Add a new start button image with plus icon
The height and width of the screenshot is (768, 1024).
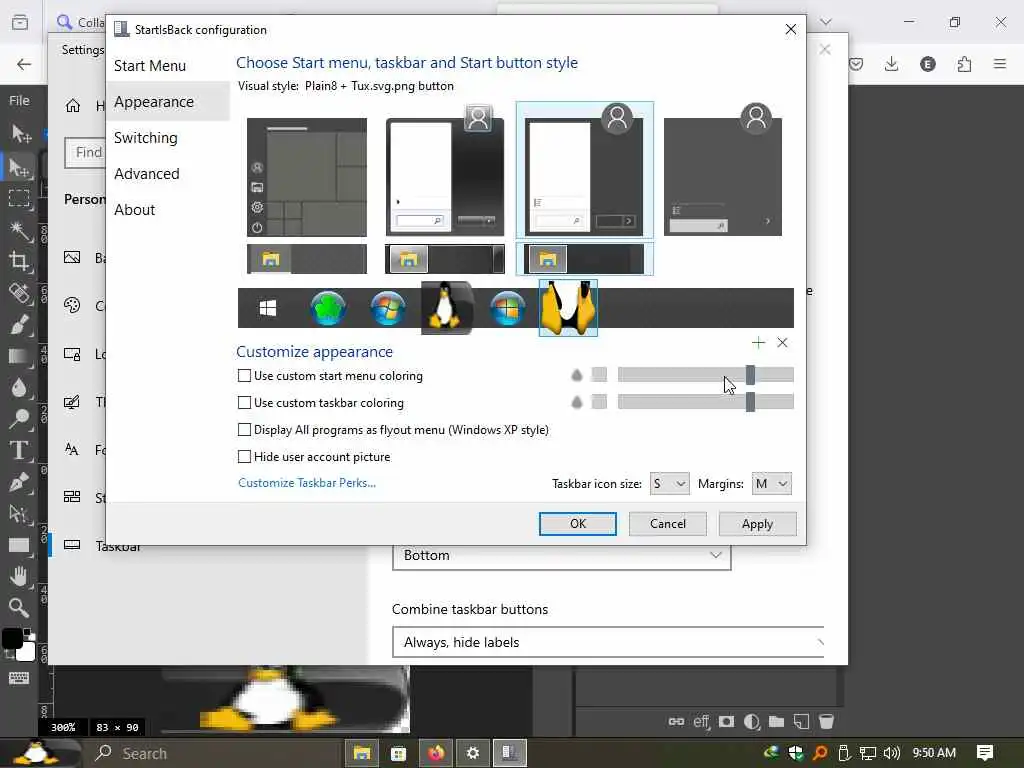point(758,342)
